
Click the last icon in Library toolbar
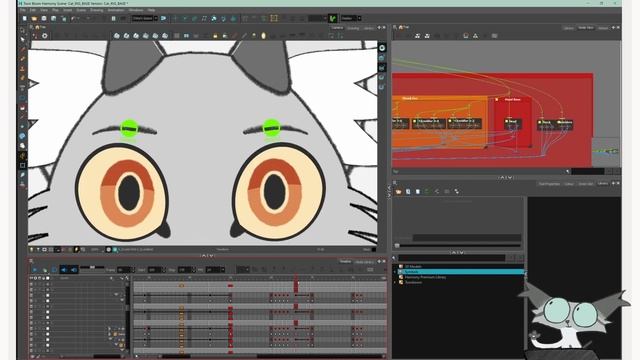pyautogui.click(x=456, y=191)
